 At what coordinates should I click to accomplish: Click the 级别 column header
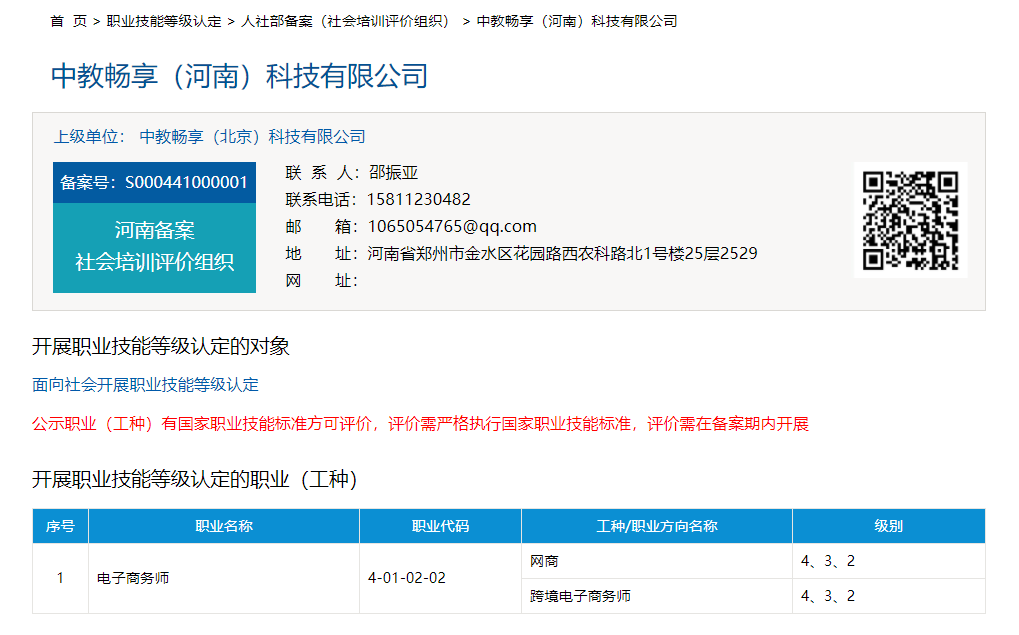[888, 526]
